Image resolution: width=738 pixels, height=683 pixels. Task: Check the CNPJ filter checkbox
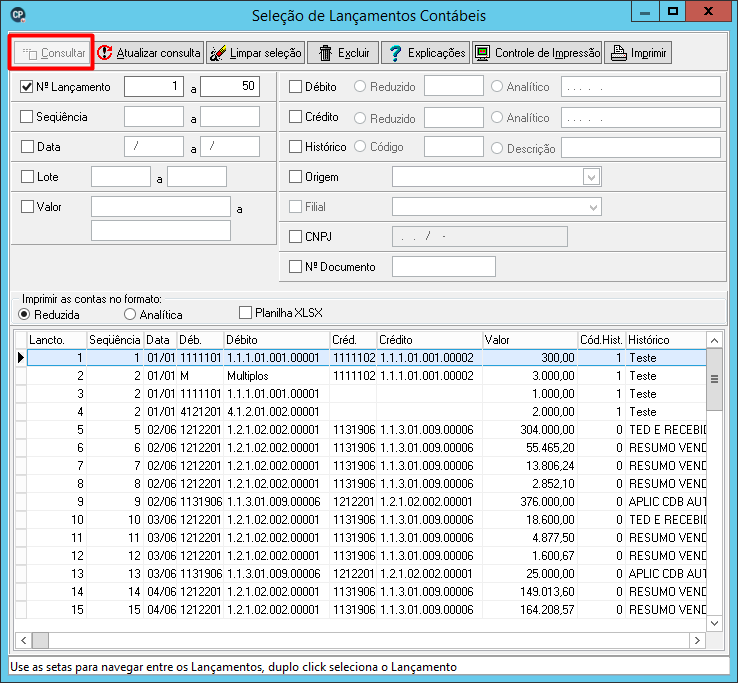click(x=295, y=237)
